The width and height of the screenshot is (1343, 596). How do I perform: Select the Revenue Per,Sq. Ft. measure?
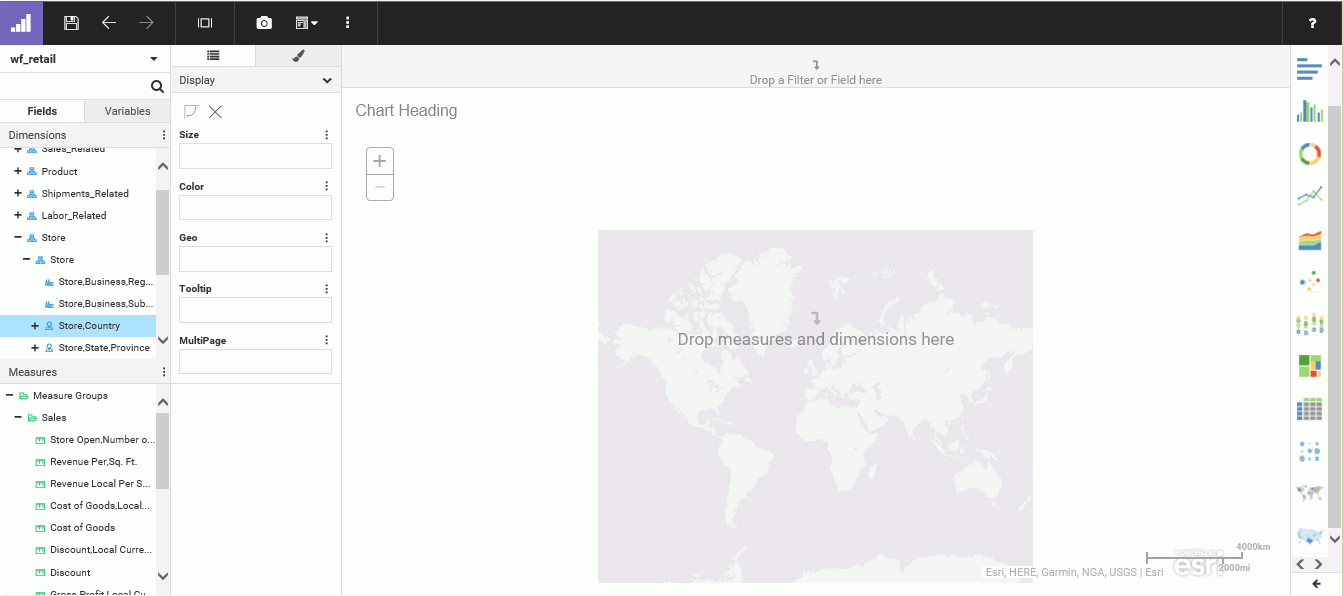93,462
